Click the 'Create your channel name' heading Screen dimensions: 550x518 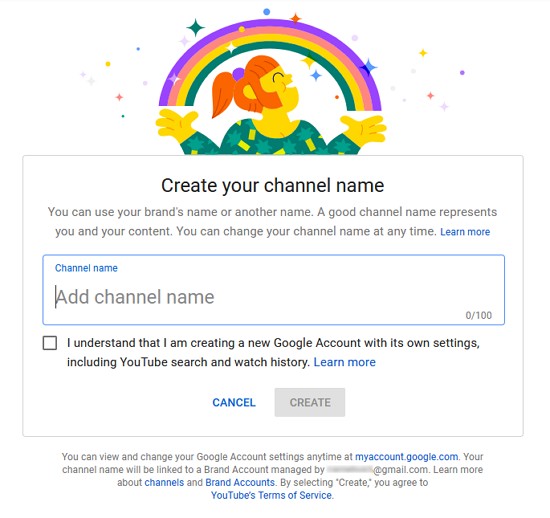point(273,185)
